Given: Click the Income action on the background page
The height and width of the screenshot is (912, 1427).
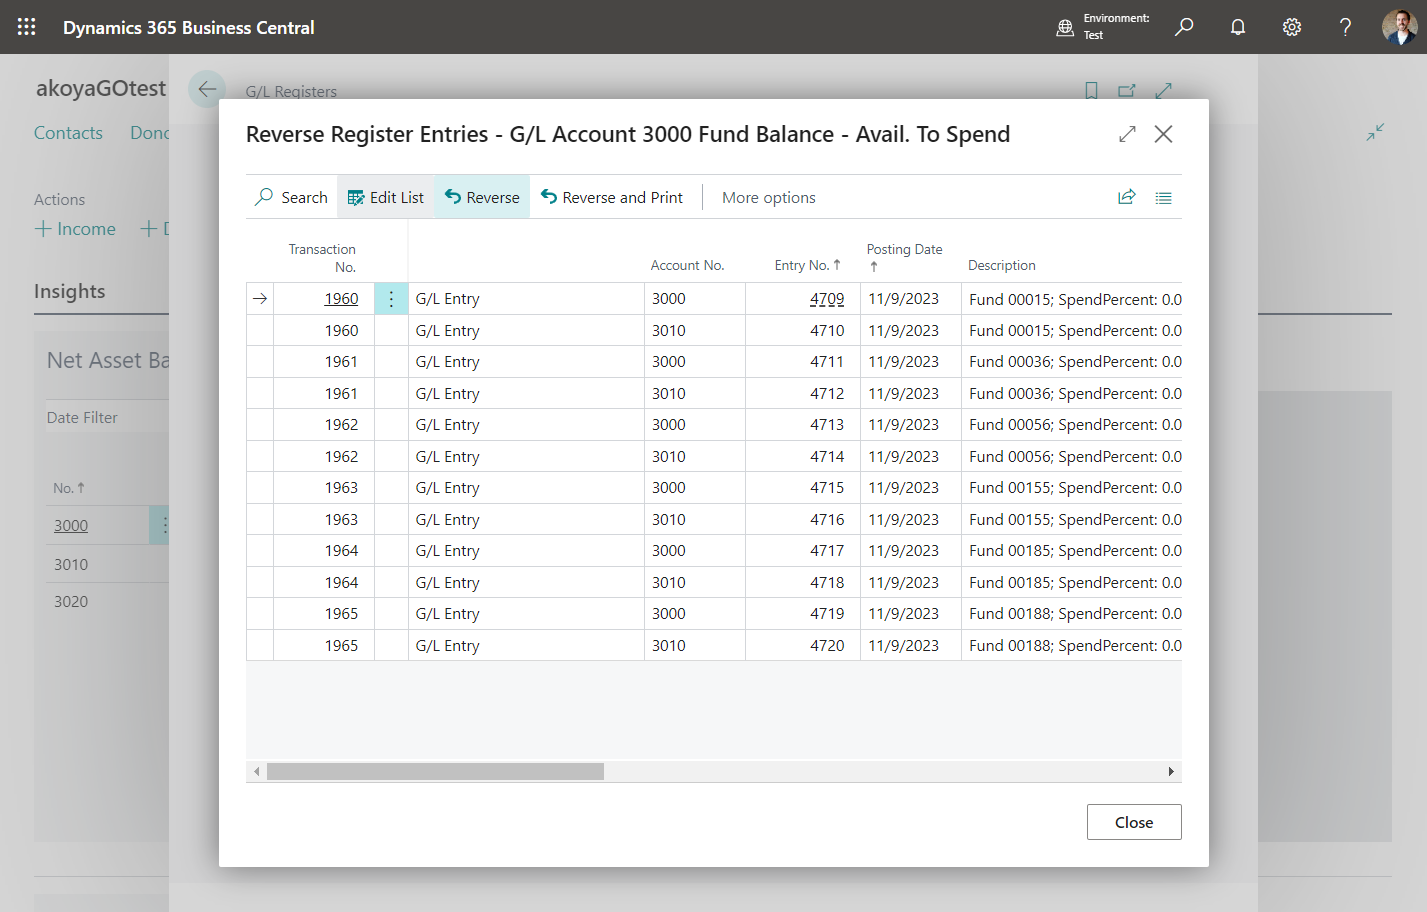Looking at the screenshot, I should coord(76,229).
